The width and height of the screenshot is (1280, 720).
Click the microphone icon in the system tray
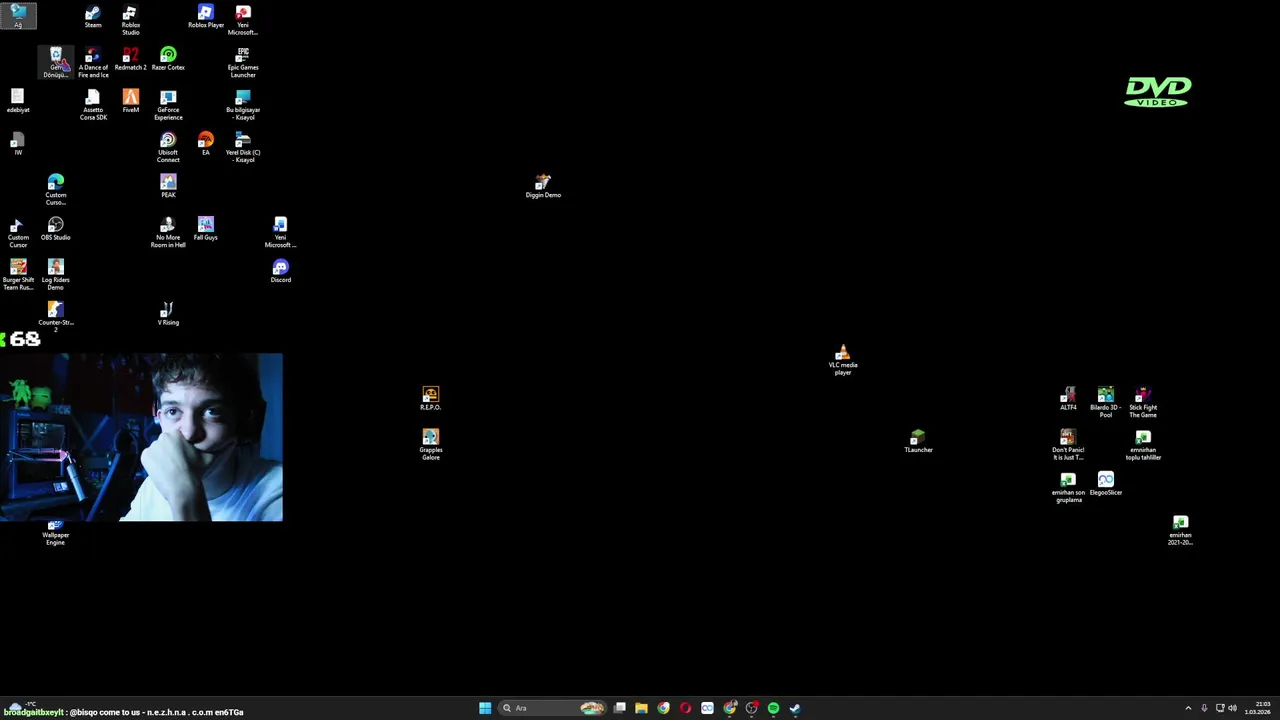tap(1204, 708)
